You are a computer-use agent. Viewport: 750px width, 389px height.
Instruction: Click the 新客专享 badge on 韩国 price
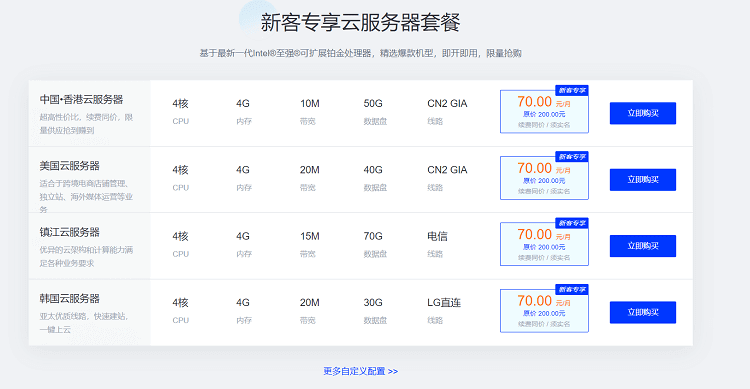coord(572,289)
